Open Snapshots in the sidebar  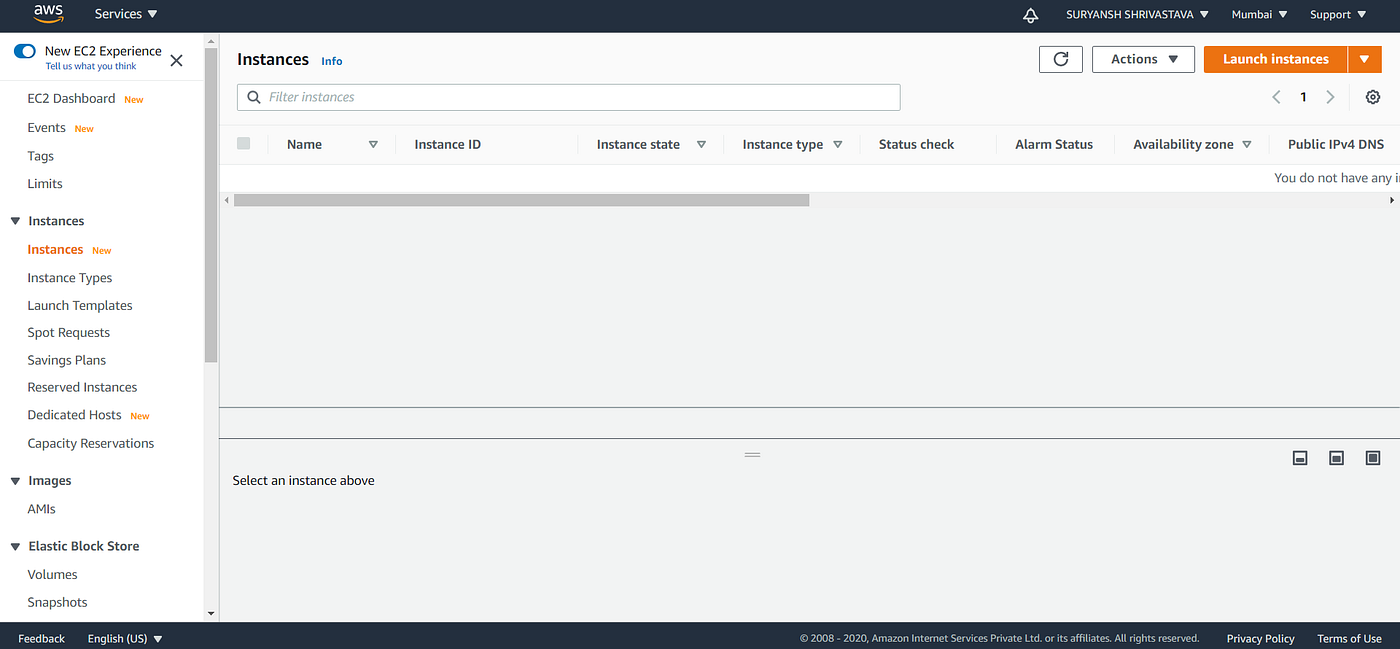click(57, 602)
